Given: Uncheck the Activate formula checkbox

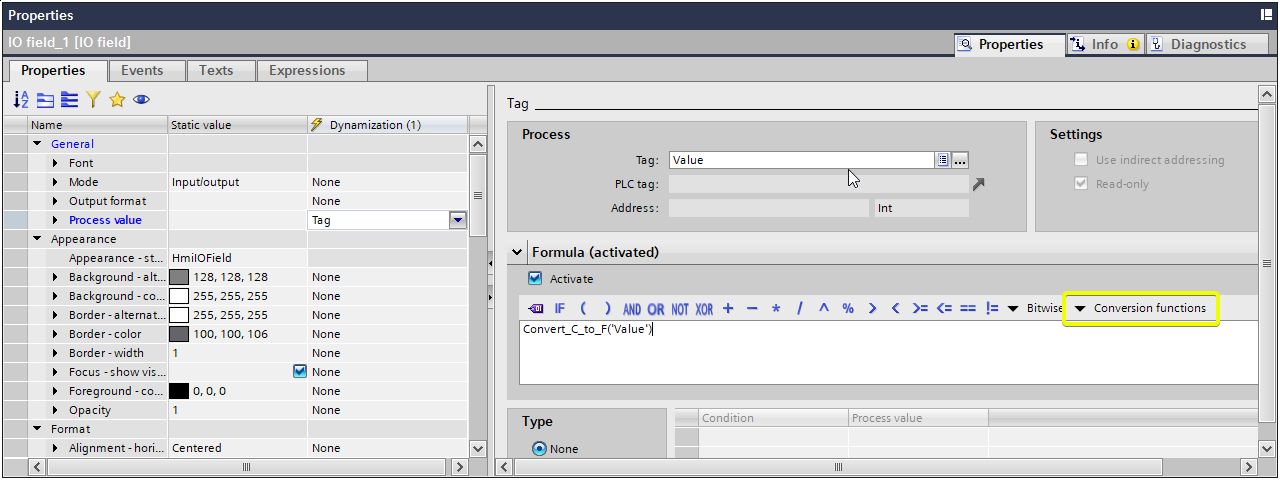Looking at the screenshot, I should pos(535,279).
